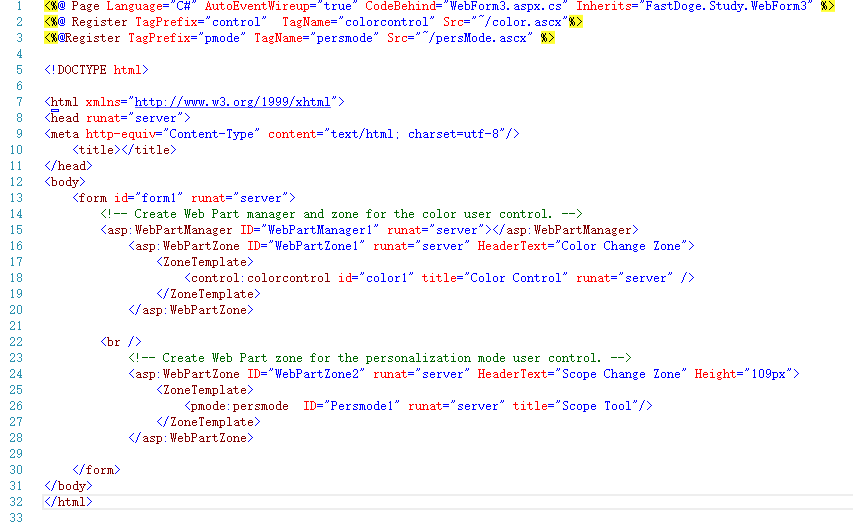Click the WebPartZone2 ID attribute
Viewport: 853px width, 525px height.
click(x=306, y=374)
